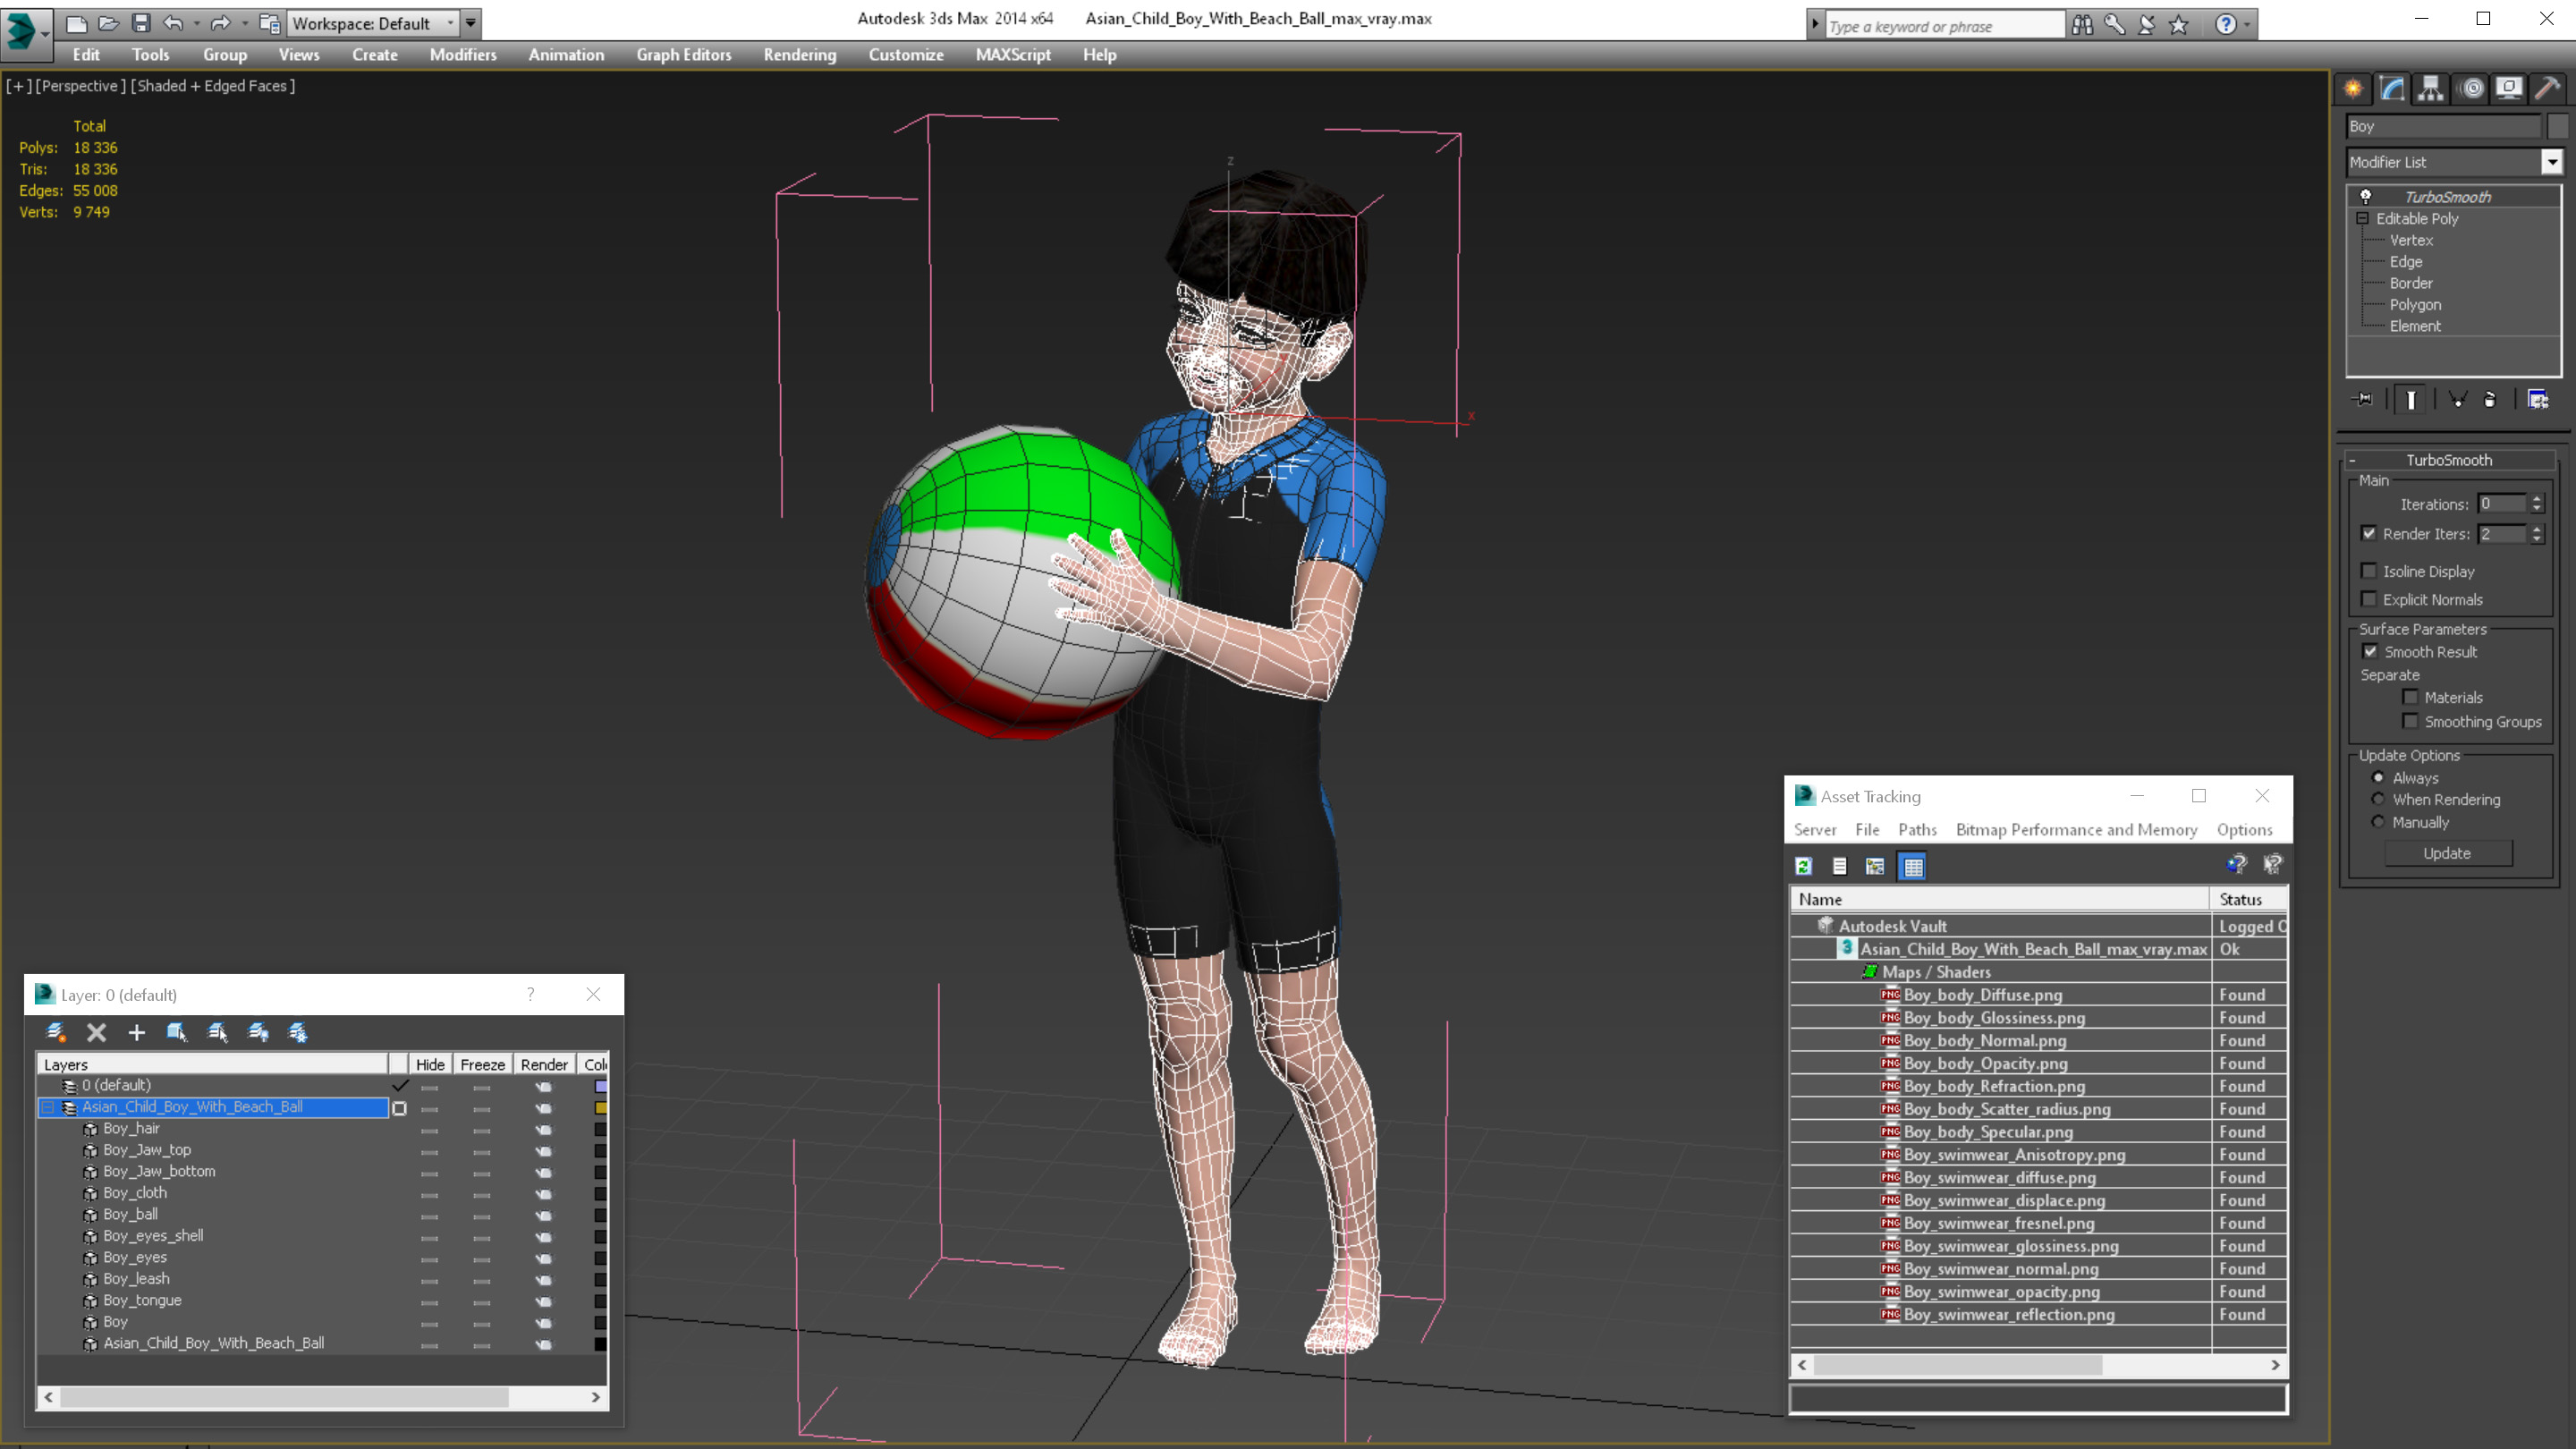Click the Boy_ball layer color swatch
The image size is (2576, 1449).
[x=600, y=1214]
